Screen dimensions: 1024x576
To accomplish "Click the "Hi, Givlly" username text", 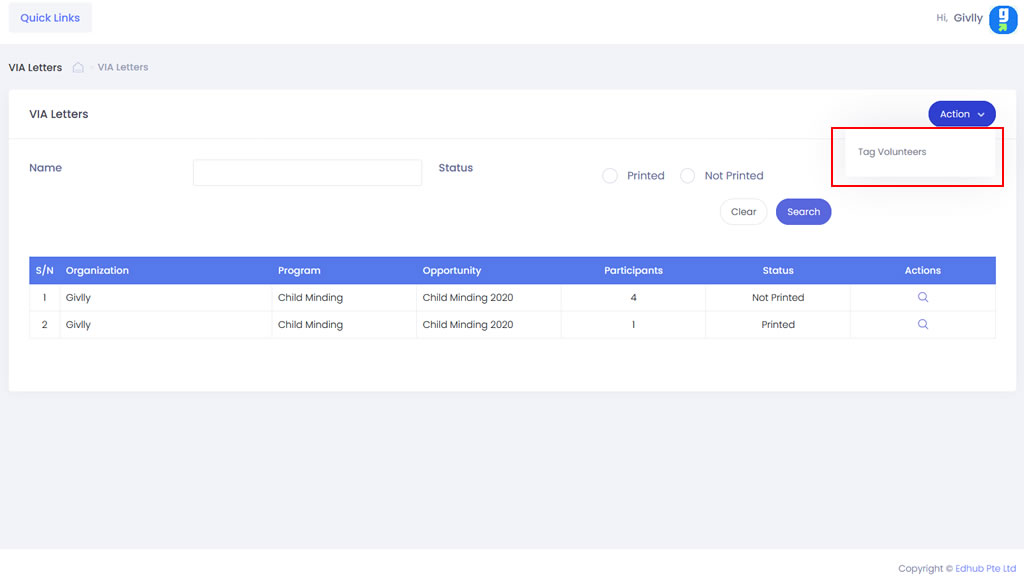I will (x=959, y=18).
